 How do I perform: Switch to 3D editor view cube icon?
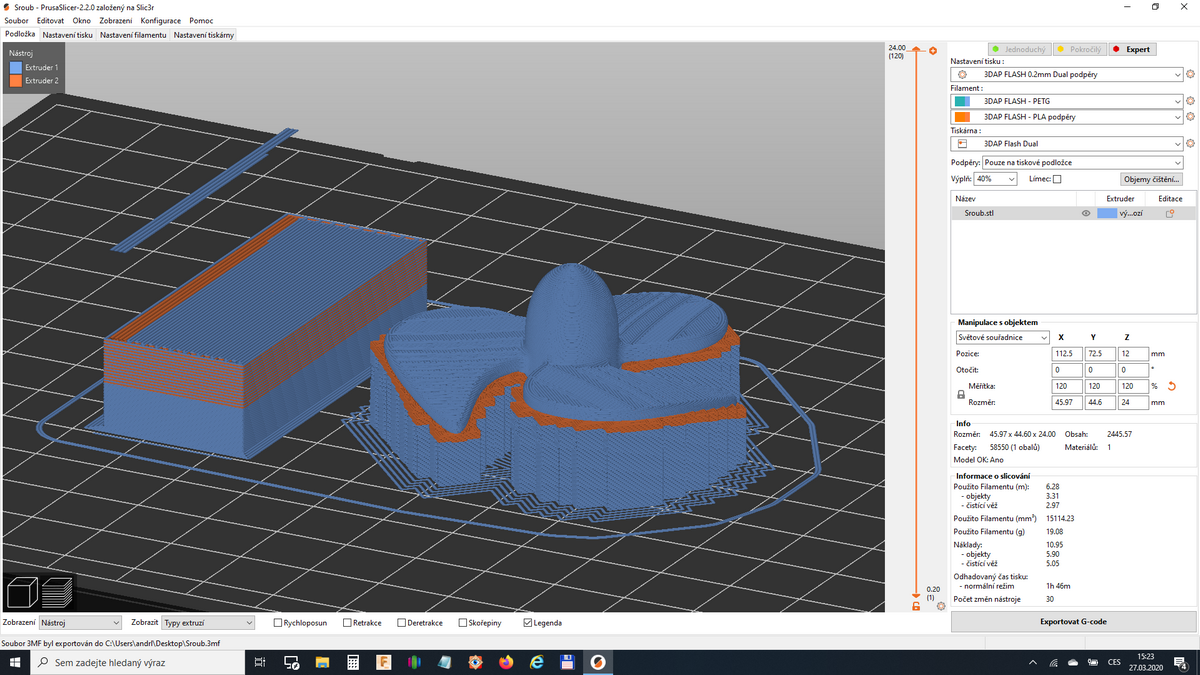pyautogui.click(x=23, y=592)
